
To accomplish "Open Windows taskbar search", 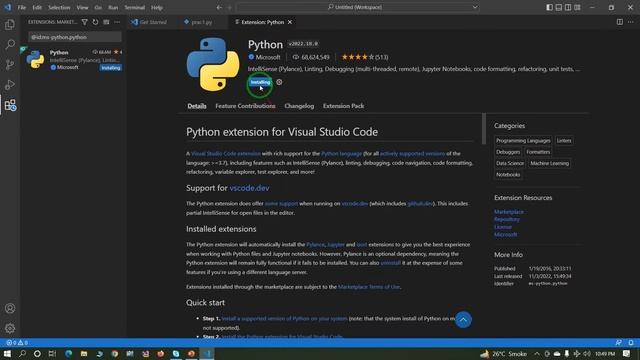I will [x=22, y=353].
